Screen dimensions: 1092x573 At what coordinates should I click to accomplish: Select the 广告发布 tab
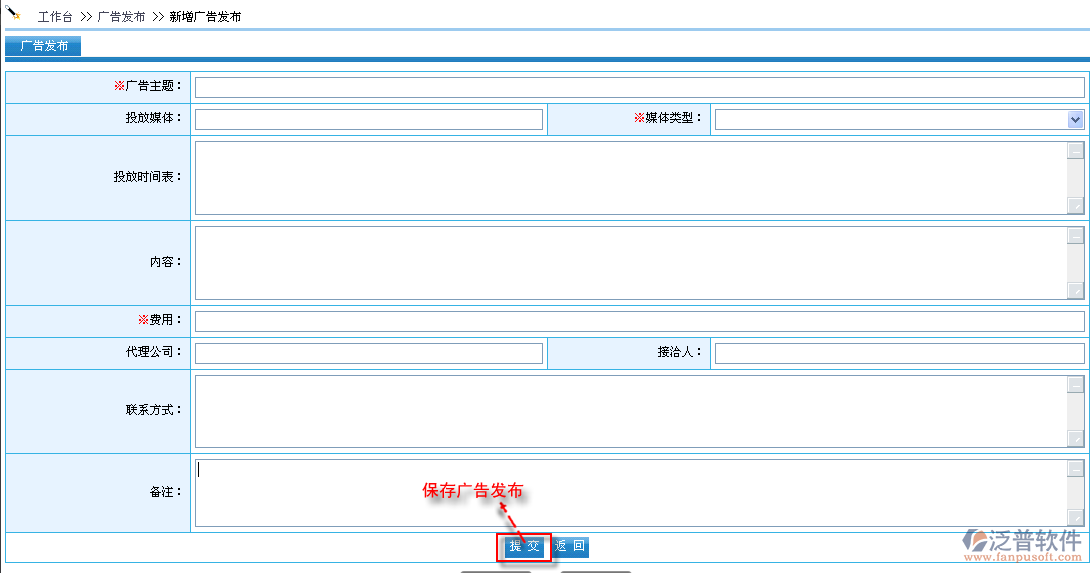[43, 46]
